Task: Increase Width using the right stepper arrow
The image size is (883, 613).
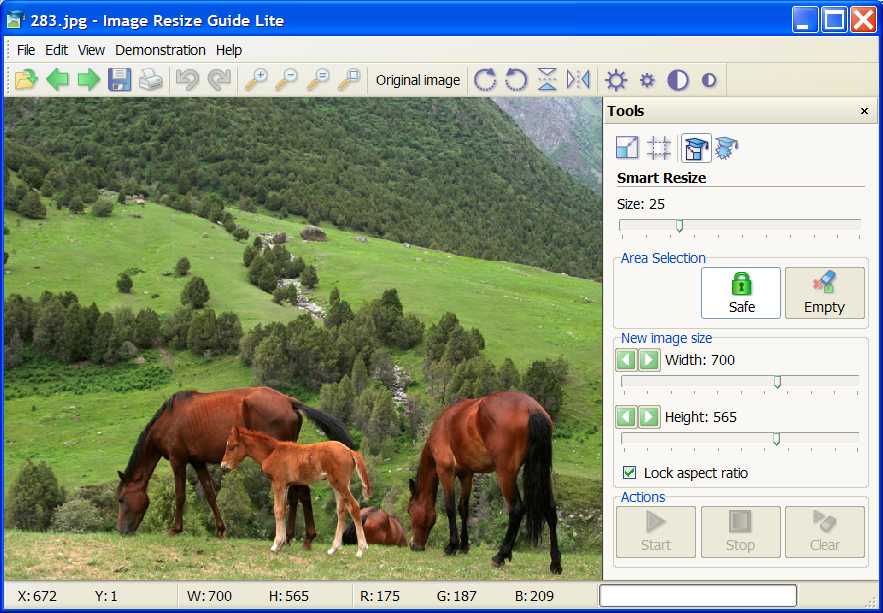Action: click(647, 360)
